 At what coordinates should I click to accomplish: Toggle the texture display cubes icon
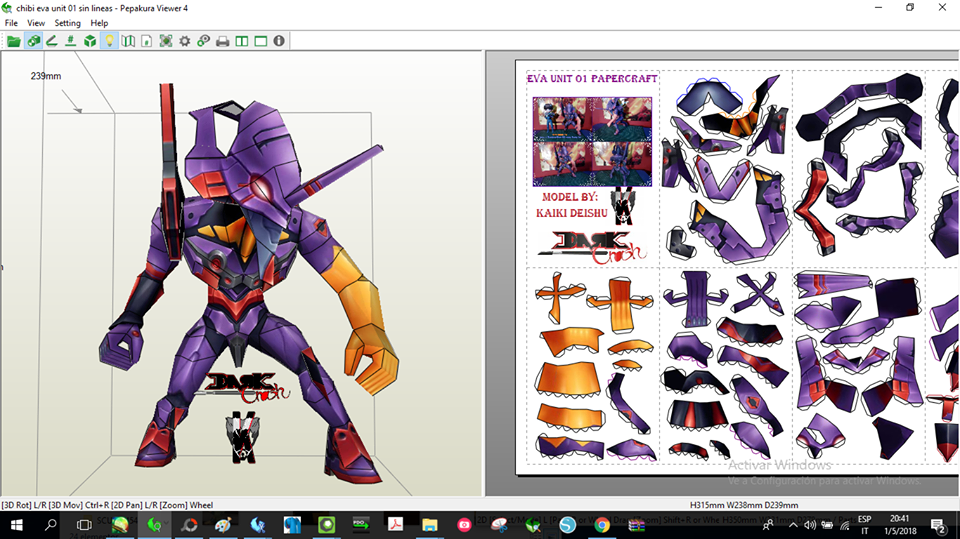[34, 41]
